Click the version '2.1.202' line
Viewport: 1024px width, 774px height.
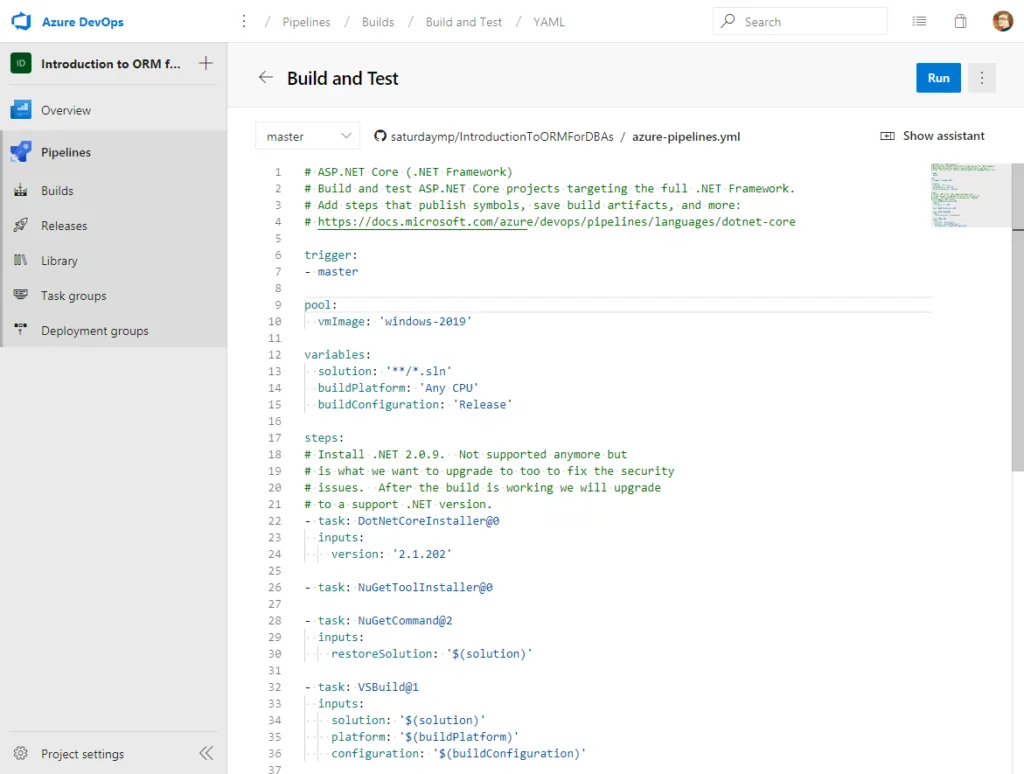[x=391, y=554]
